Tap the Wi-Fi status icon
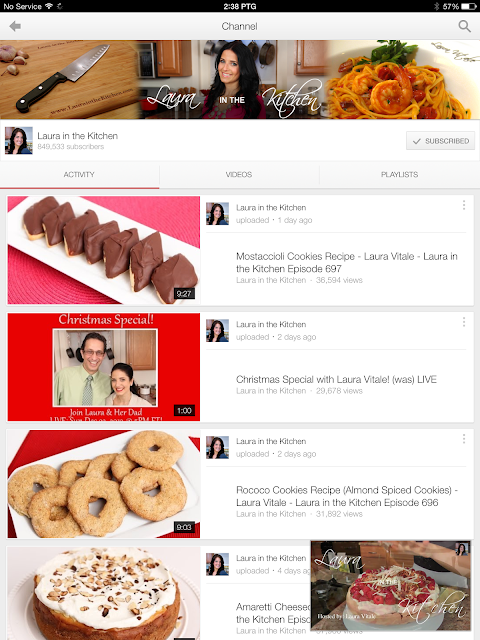This screenshot has width=480, height=640. [49, 6]
